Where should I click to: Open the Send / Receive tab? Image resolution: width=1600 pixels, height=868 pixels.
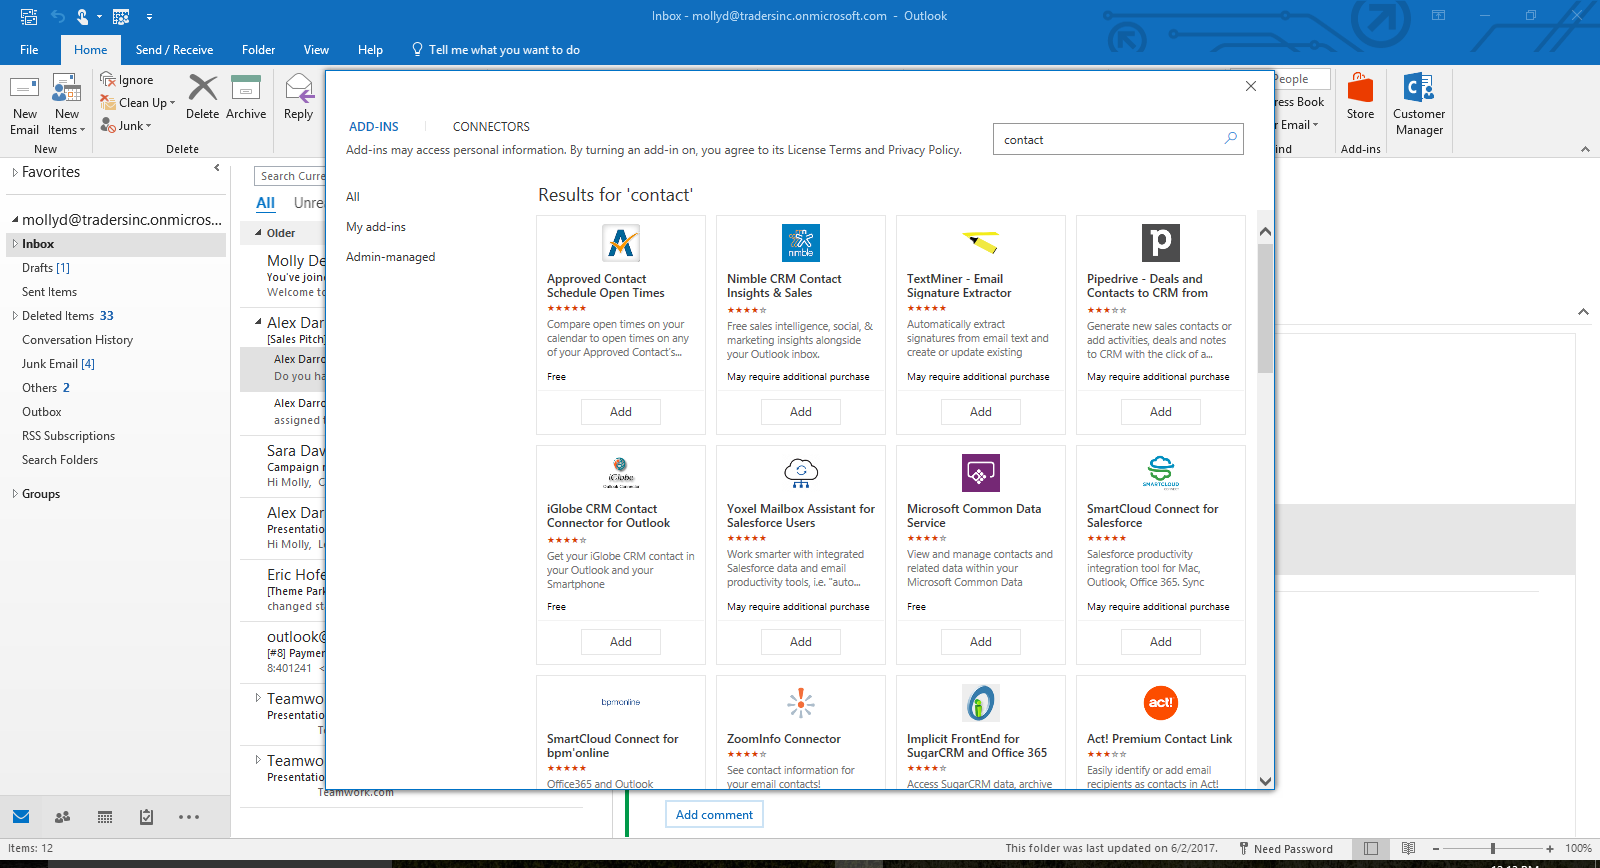(174, 50)
